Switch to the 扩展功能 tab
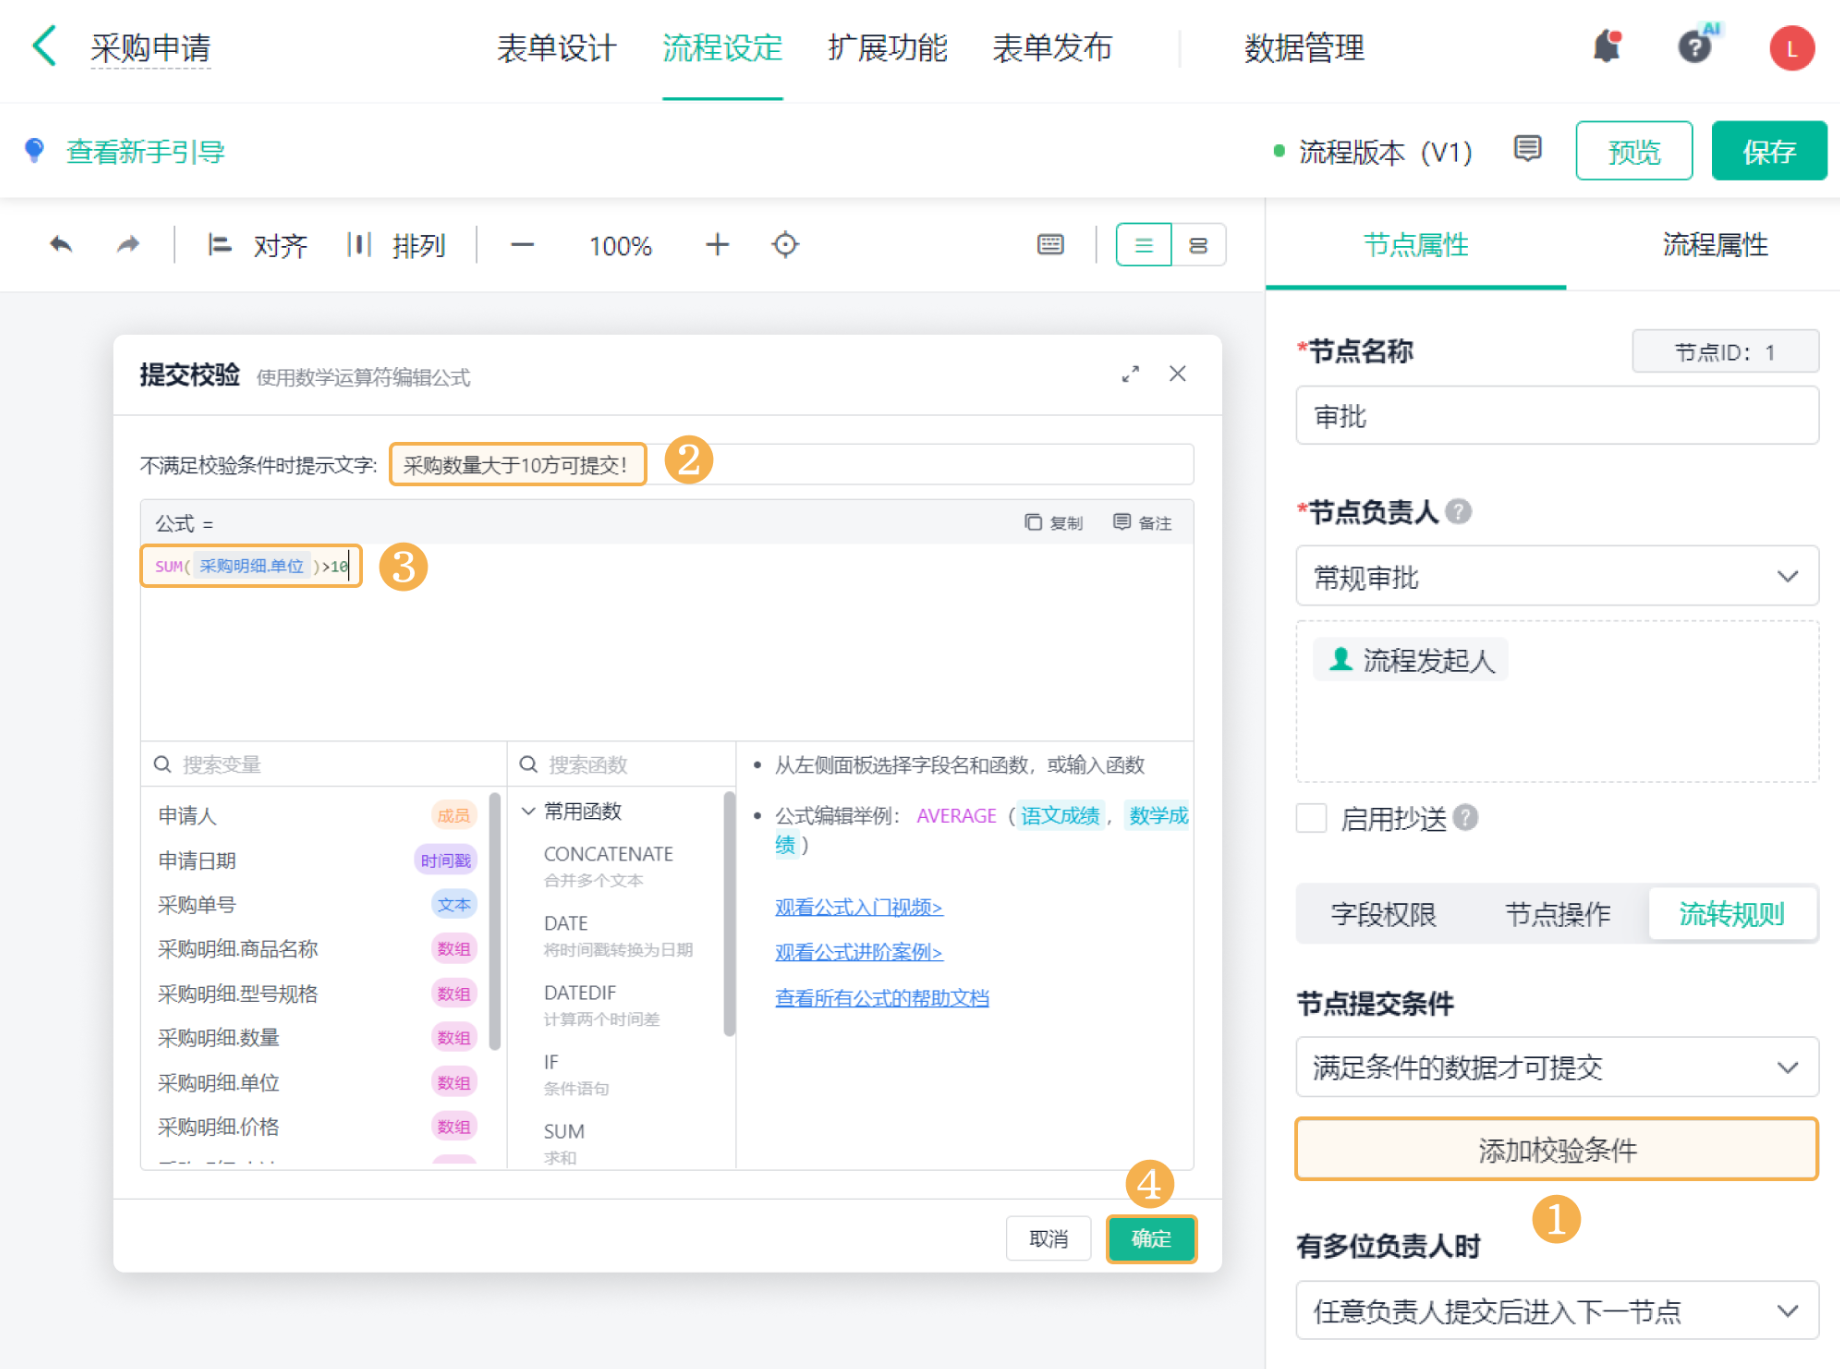 point(887,48)
